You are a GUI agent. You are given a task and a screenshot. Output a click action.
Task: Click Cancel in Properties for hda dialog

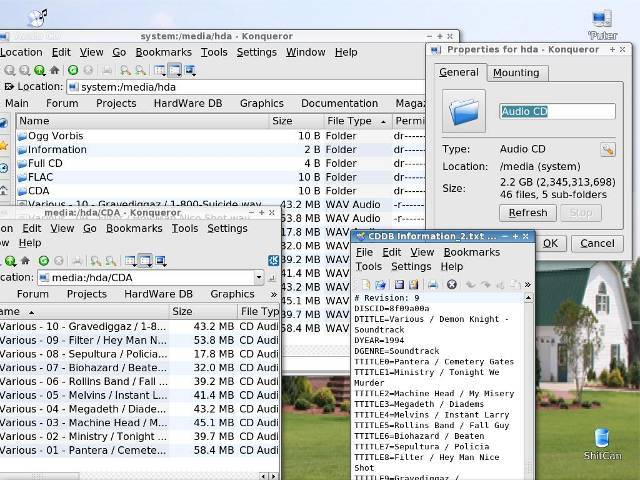tap(597, 244)
